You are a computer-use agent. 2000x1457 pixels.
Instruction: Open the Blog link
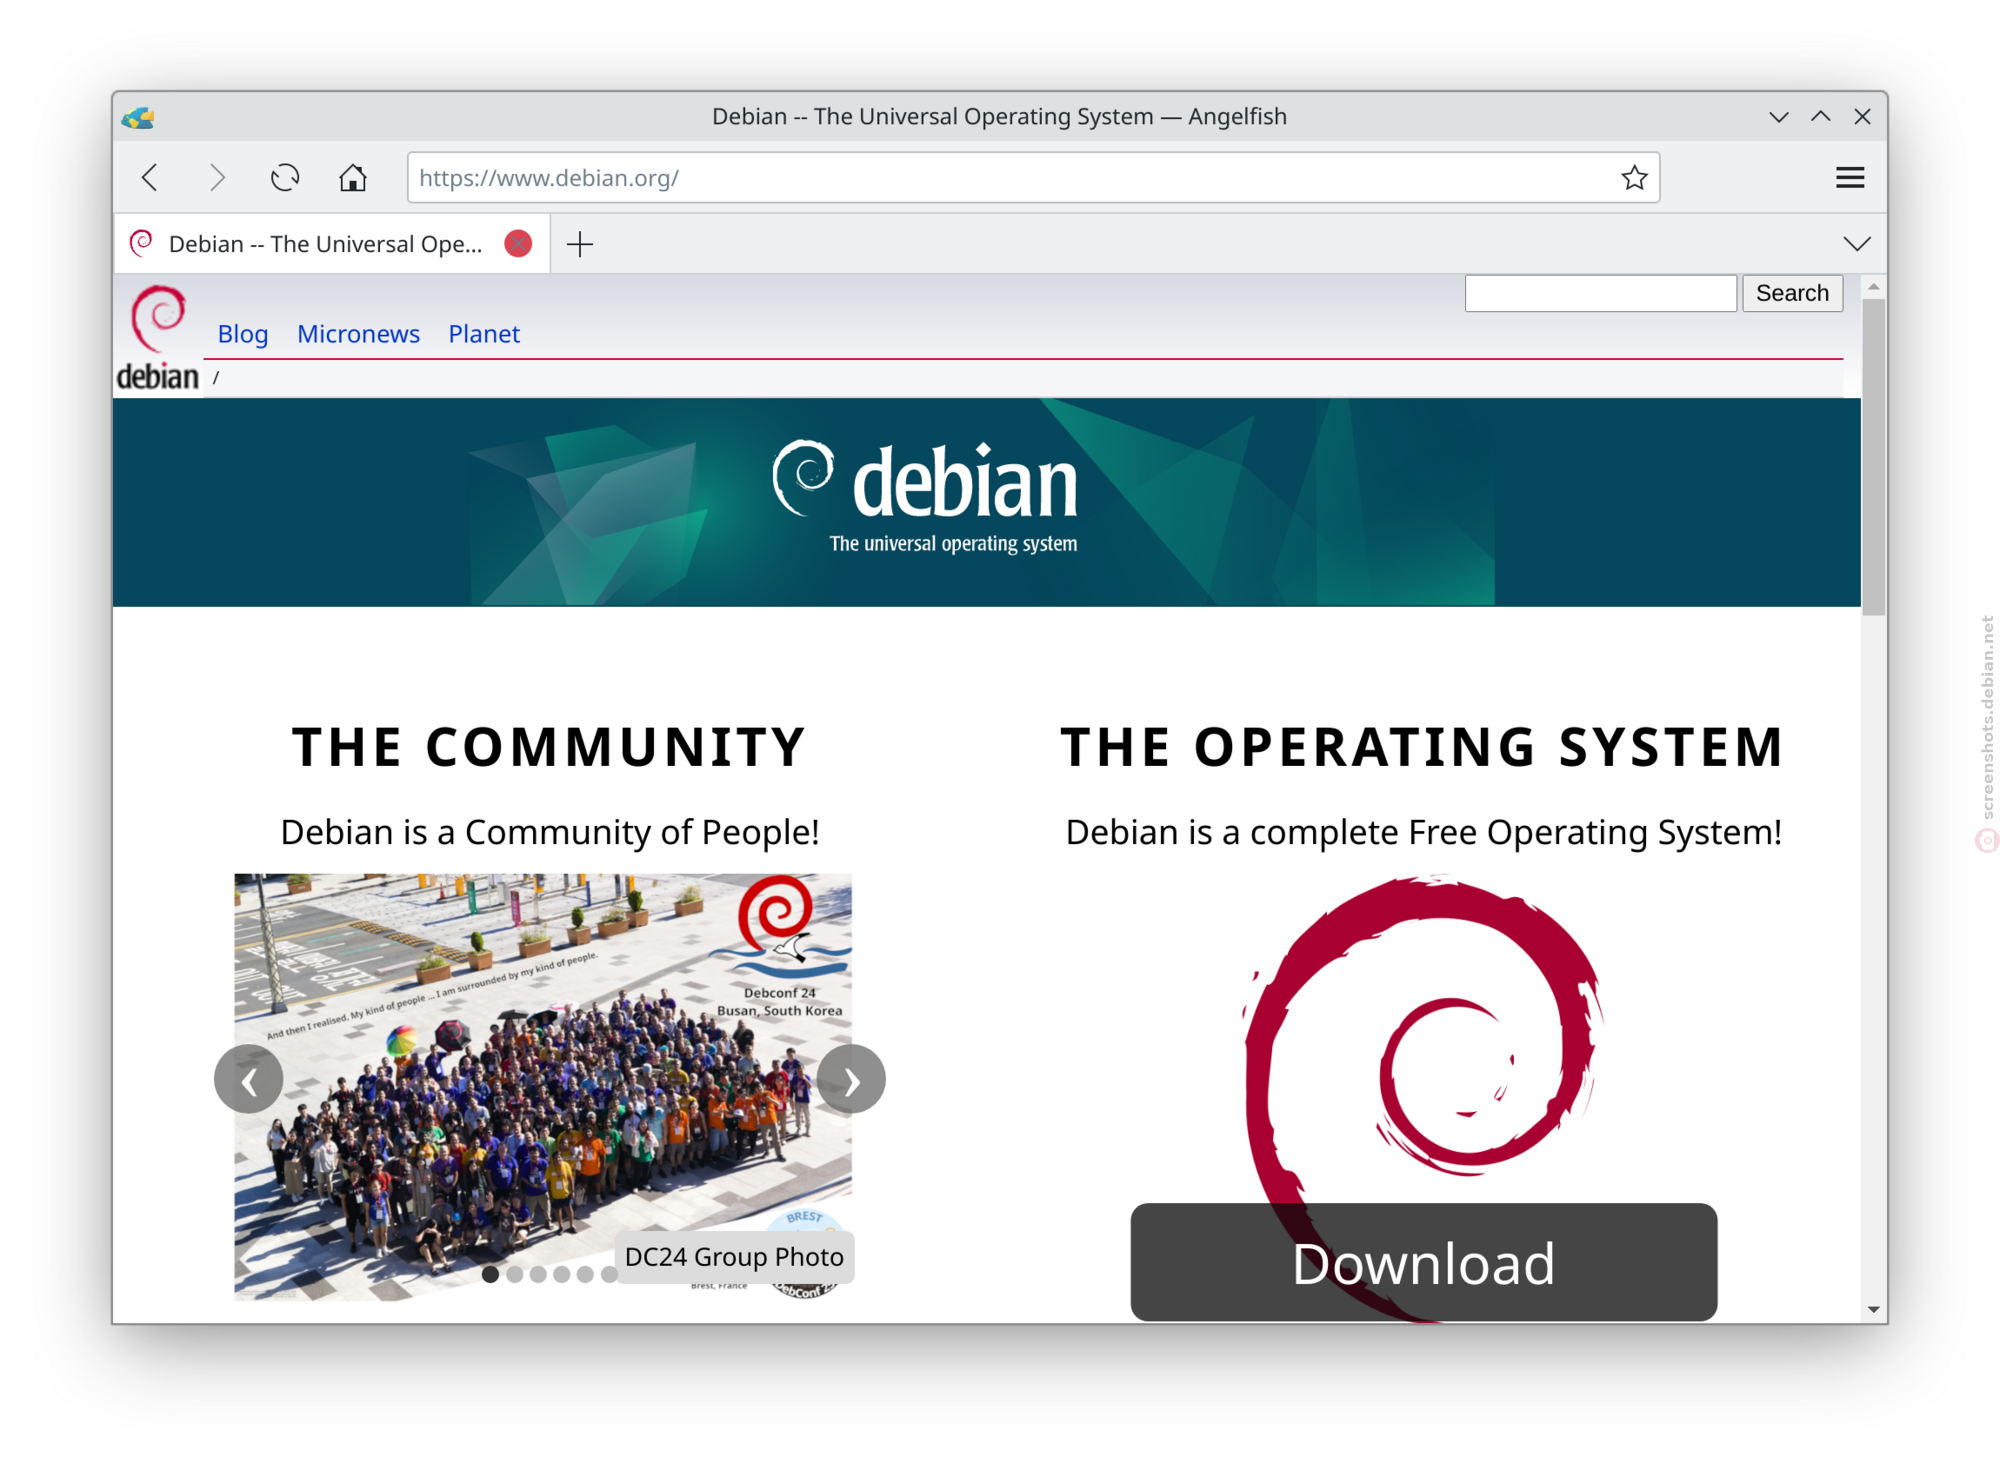coord(243,334)
